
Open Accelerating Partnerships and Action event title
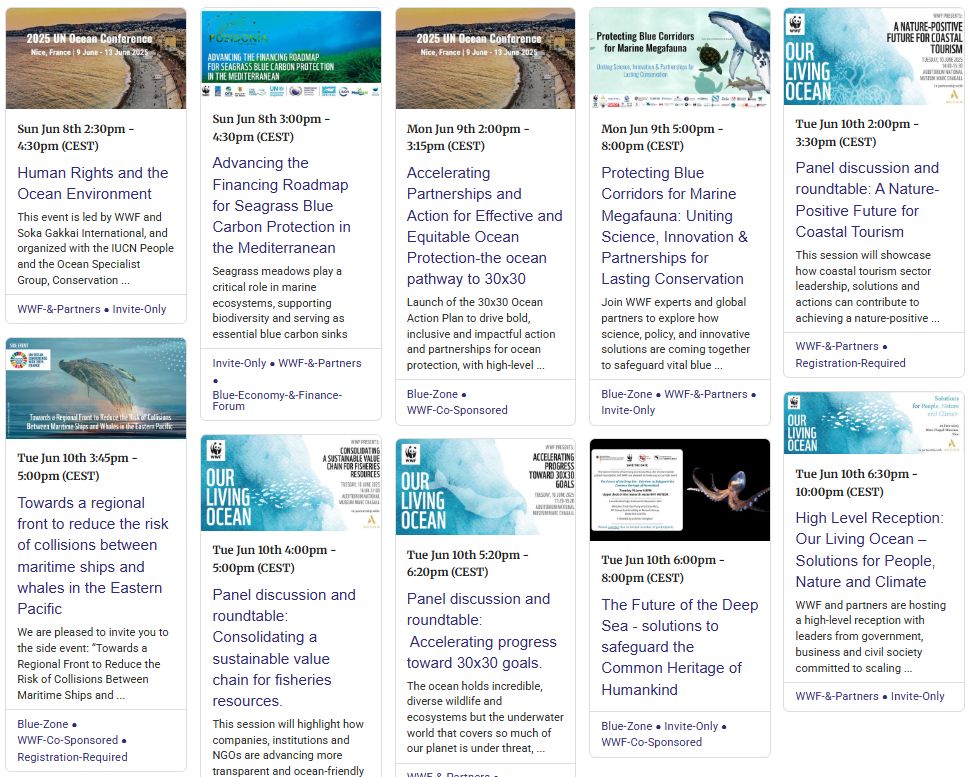pyautogui.click(x=485, y=226)
